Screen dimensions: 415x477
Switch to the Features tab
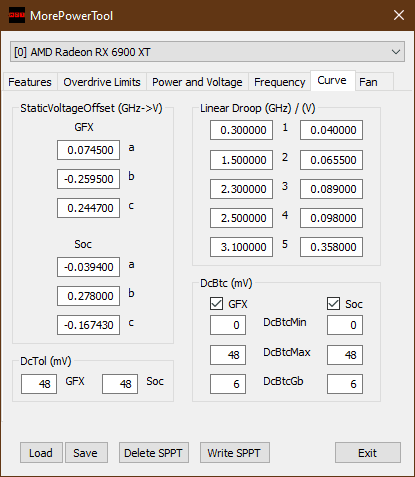click(x=30, y=82)
